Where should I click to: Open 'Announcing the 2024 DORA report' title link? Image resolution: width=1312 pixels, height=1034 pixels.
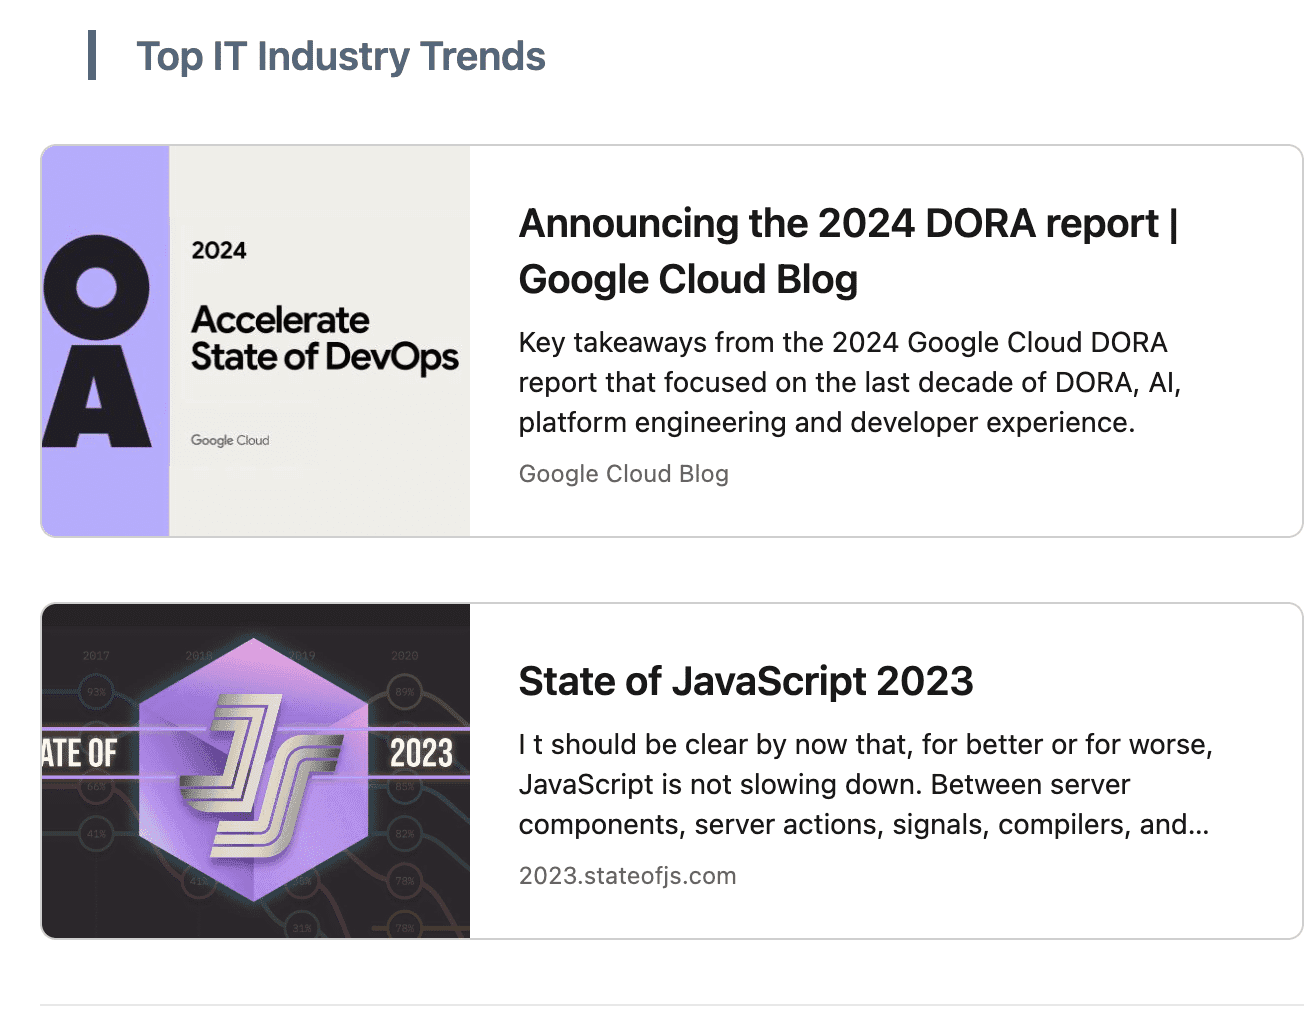point(848,251)
